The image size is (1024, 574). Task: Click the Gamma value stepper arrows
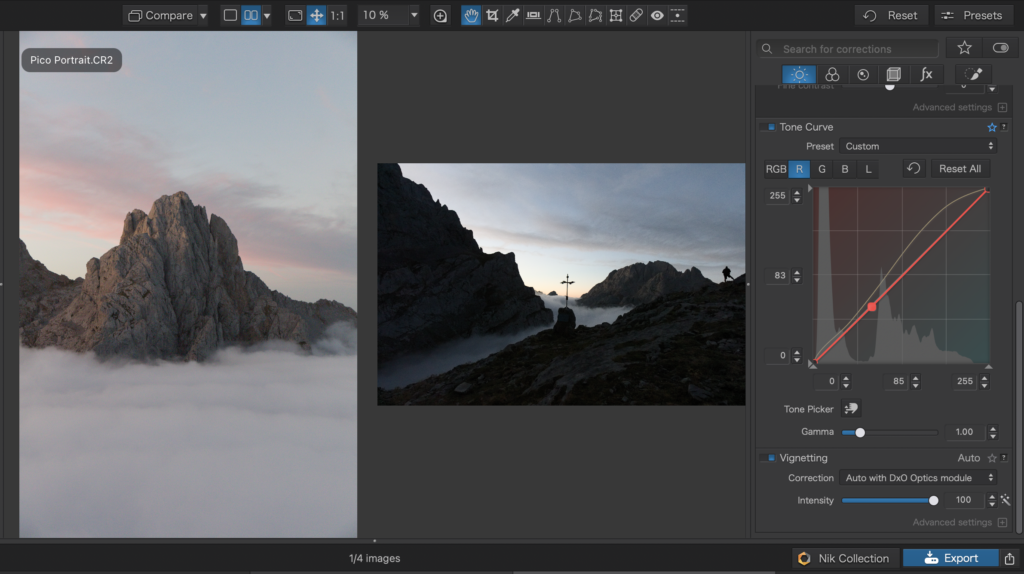(x=993, y=432)
